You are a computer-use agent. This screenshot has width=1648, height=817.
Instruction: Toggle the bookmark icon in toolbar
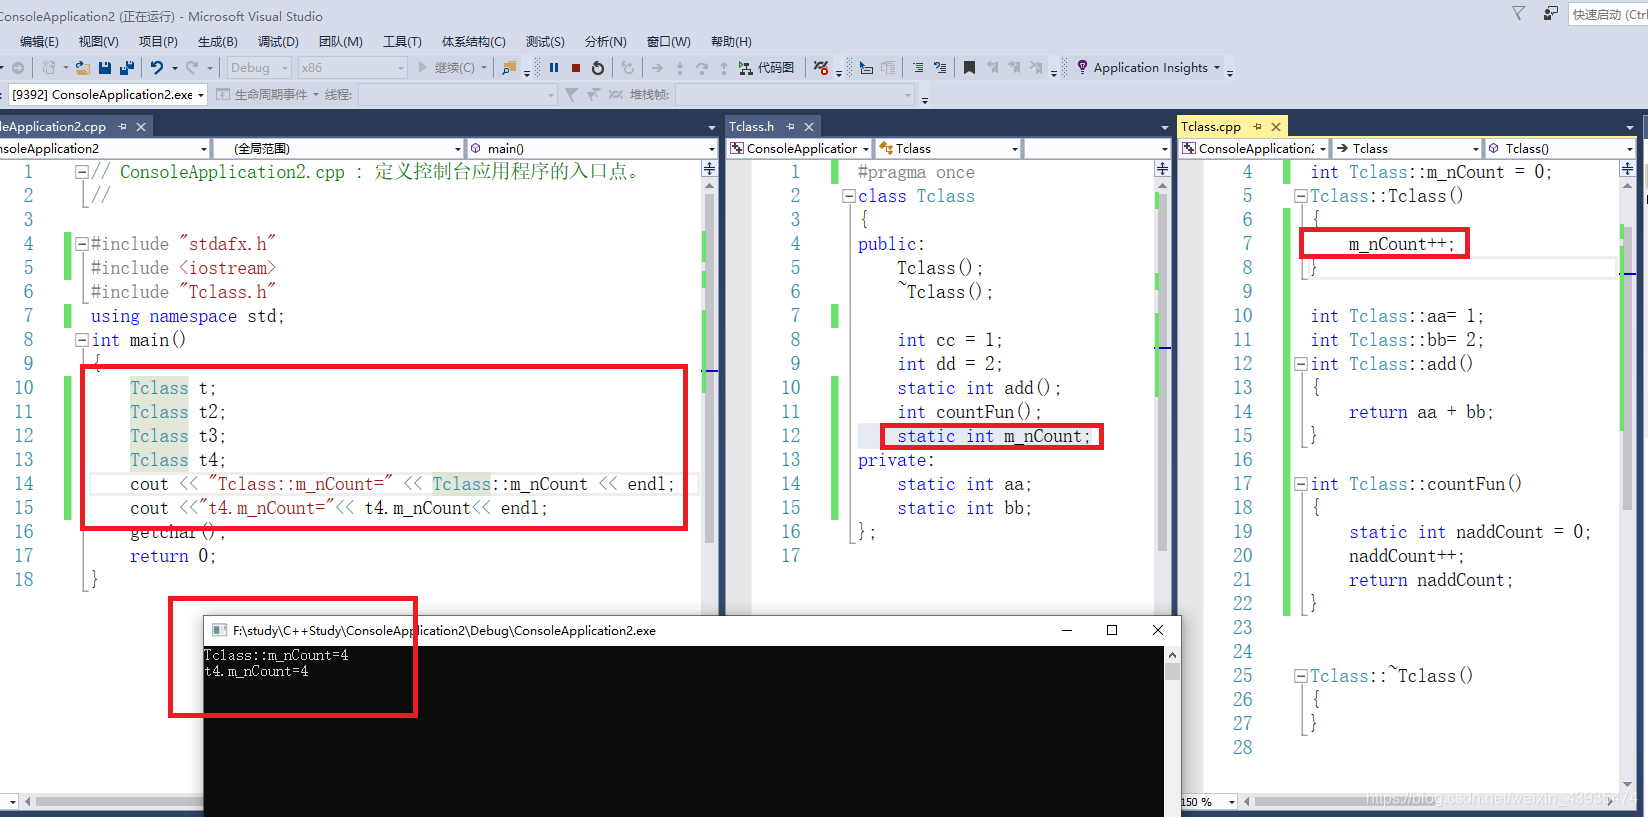click(x=969, y=68)
